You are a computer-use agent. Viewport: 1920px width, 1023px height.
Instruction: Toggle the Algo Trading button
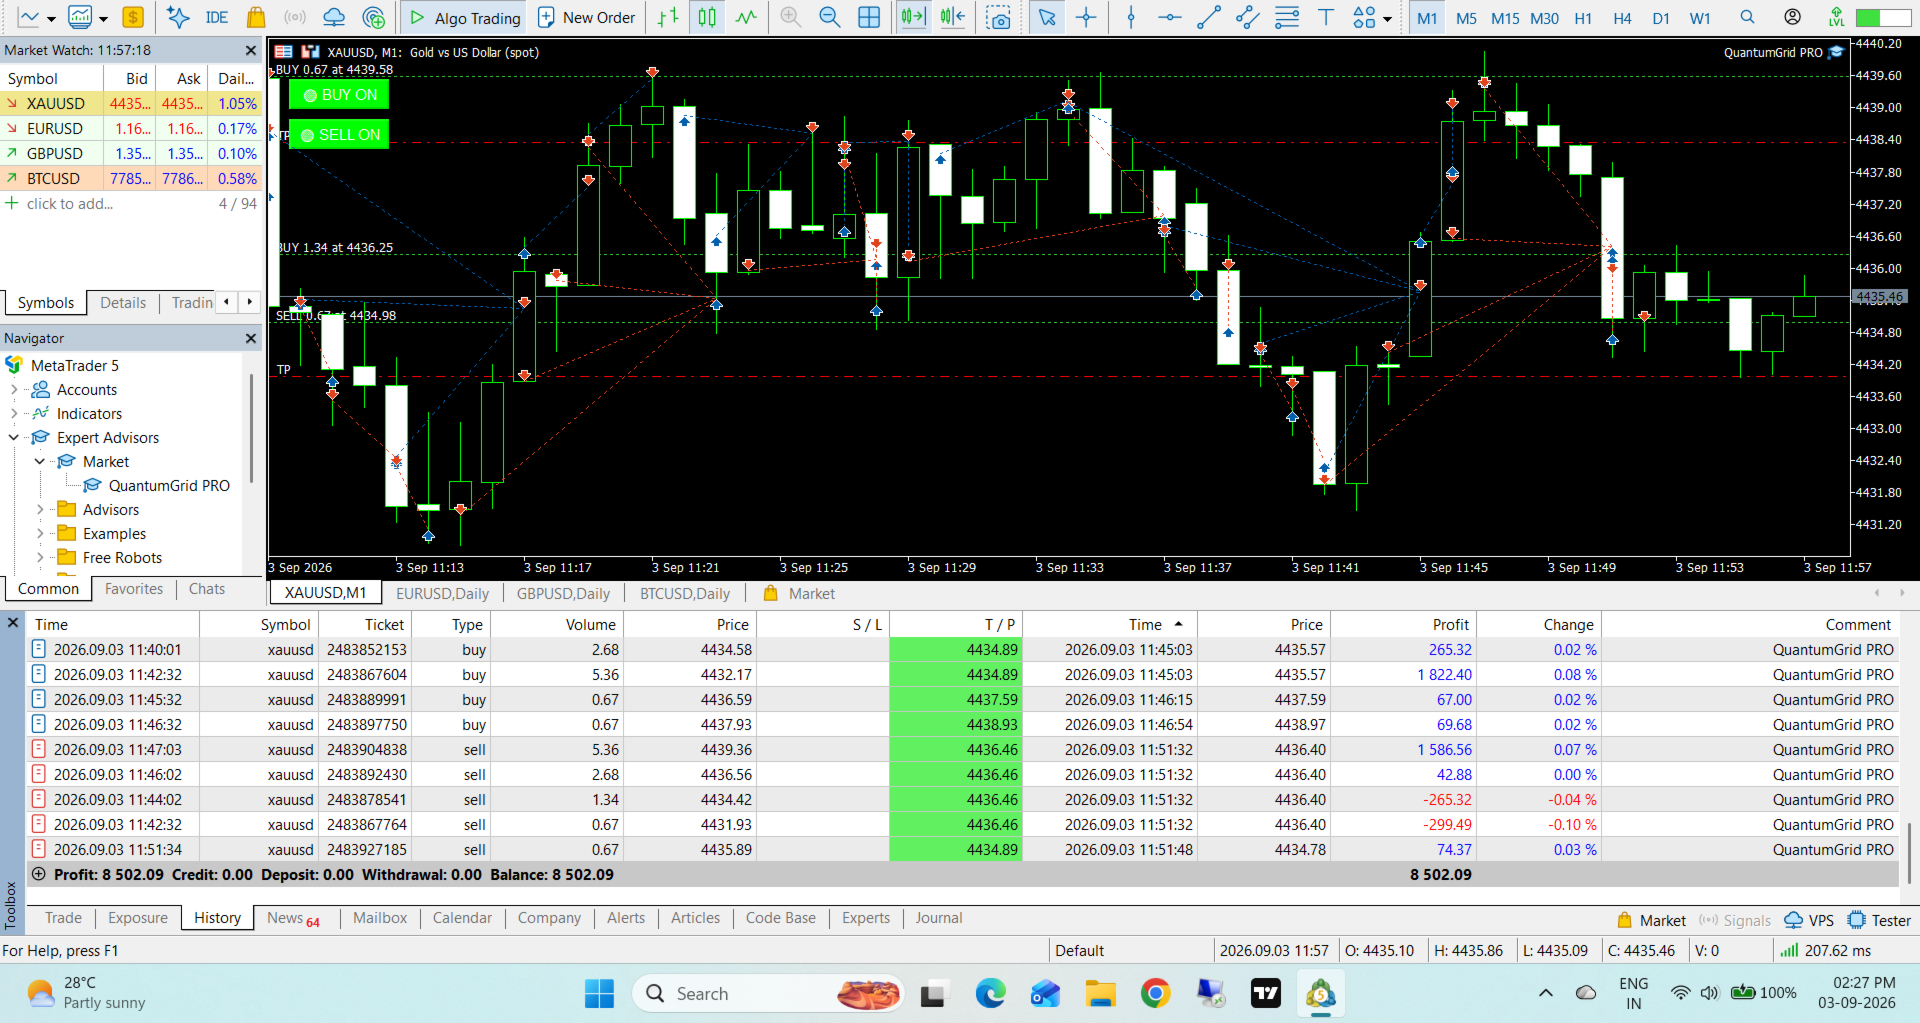tap(465, 17)
